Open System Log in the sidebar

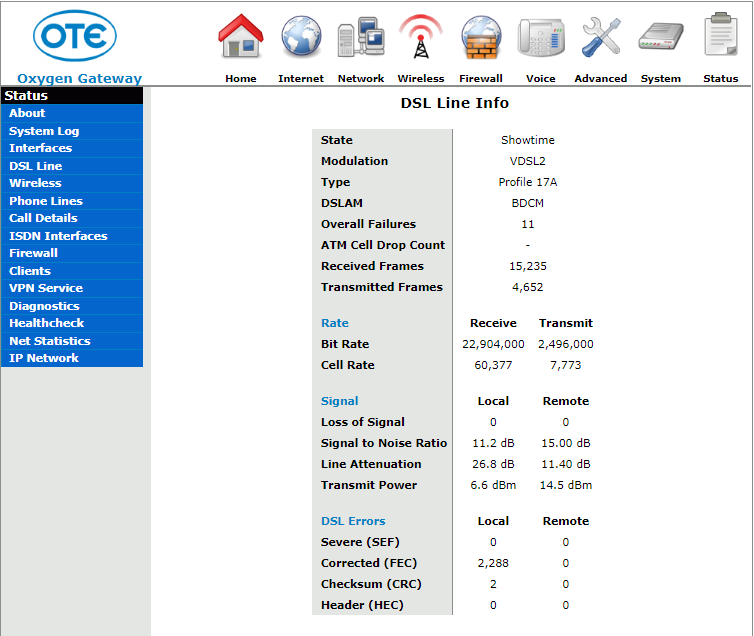(x=72, y=131)
